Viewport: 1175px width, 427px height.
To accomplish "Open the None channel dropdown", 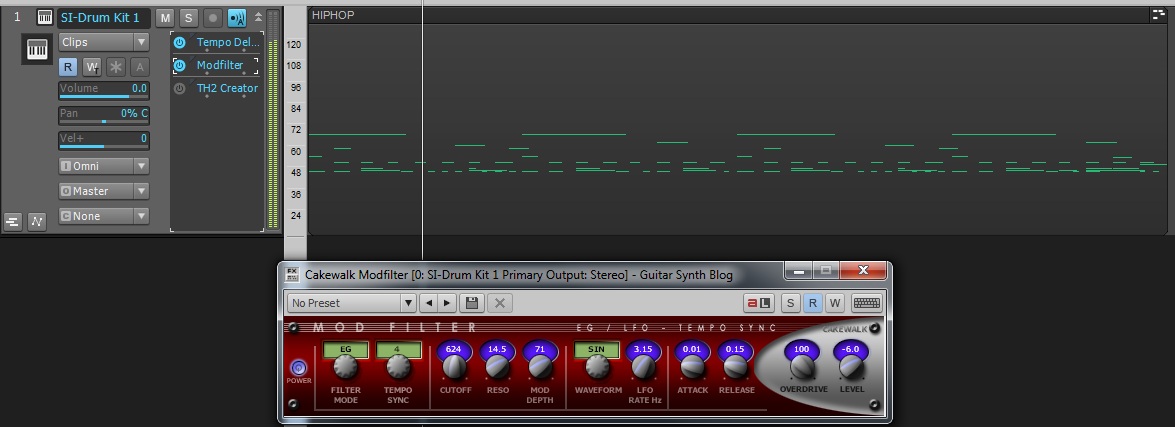I will [x=104, y=216].
